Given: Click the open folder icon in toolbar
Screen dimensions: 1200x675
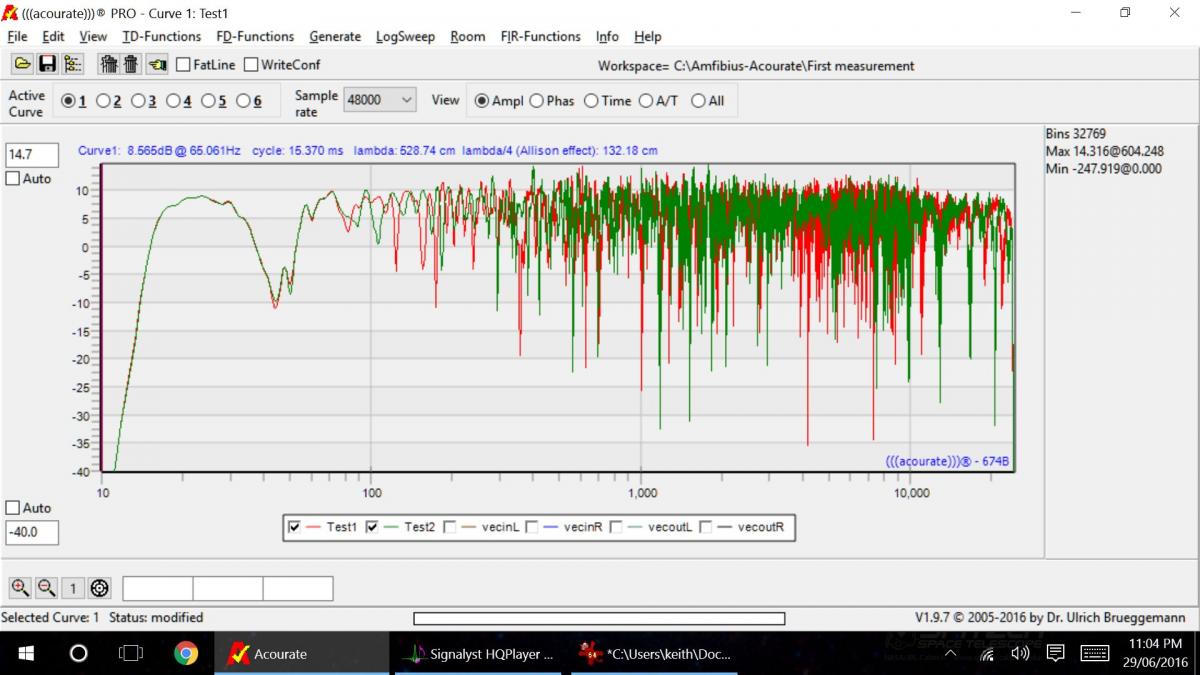Looking at the screenshot, I should [22, 64].
